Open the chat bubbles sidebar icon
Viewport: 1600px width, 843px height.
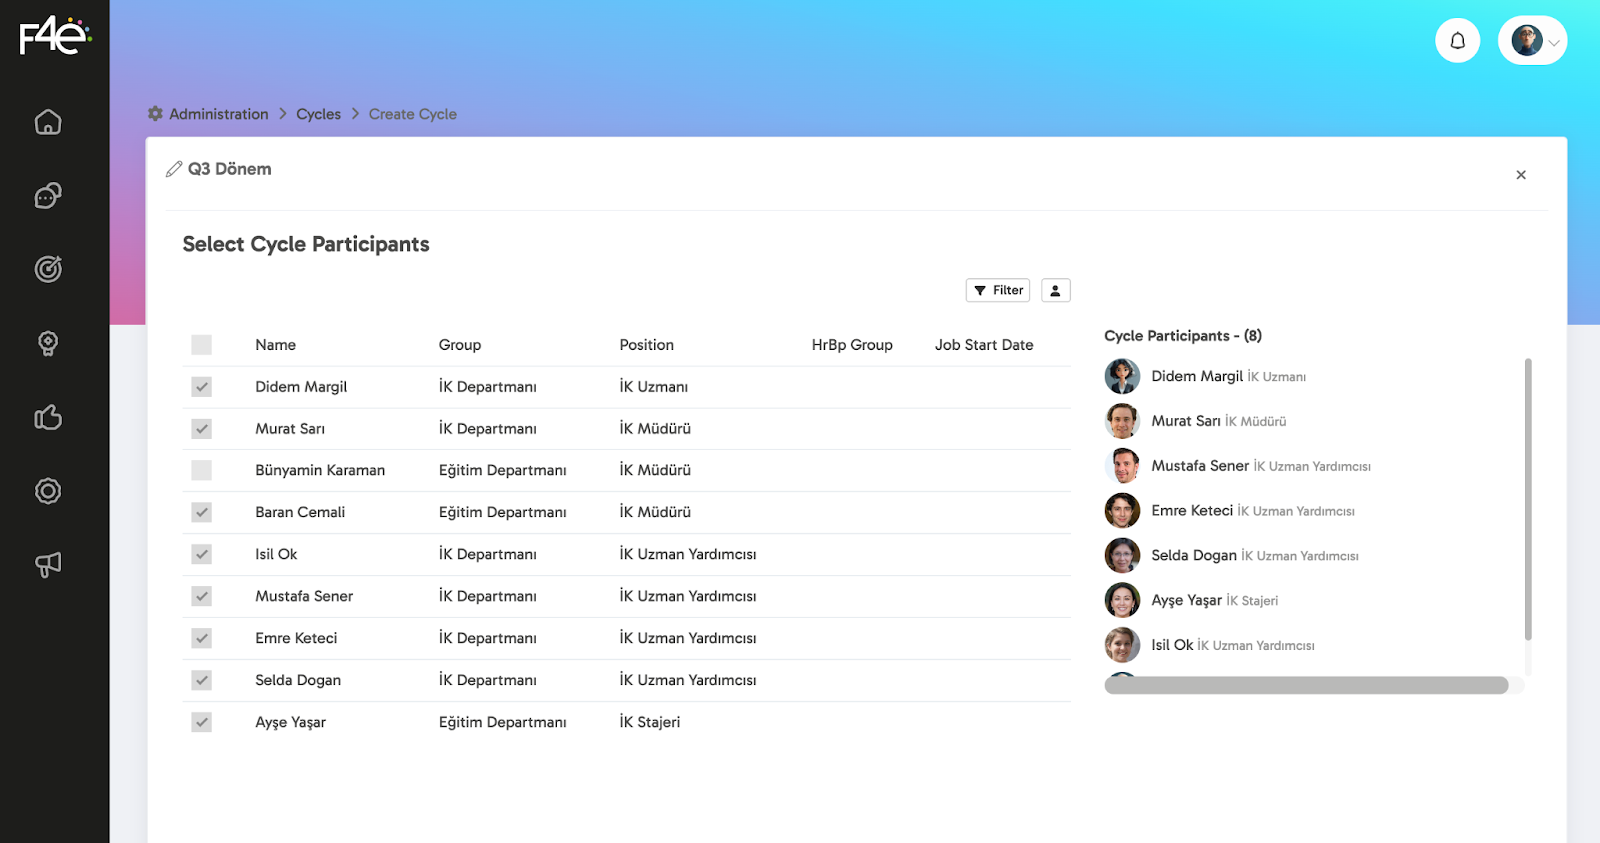[x=48, y=196]
